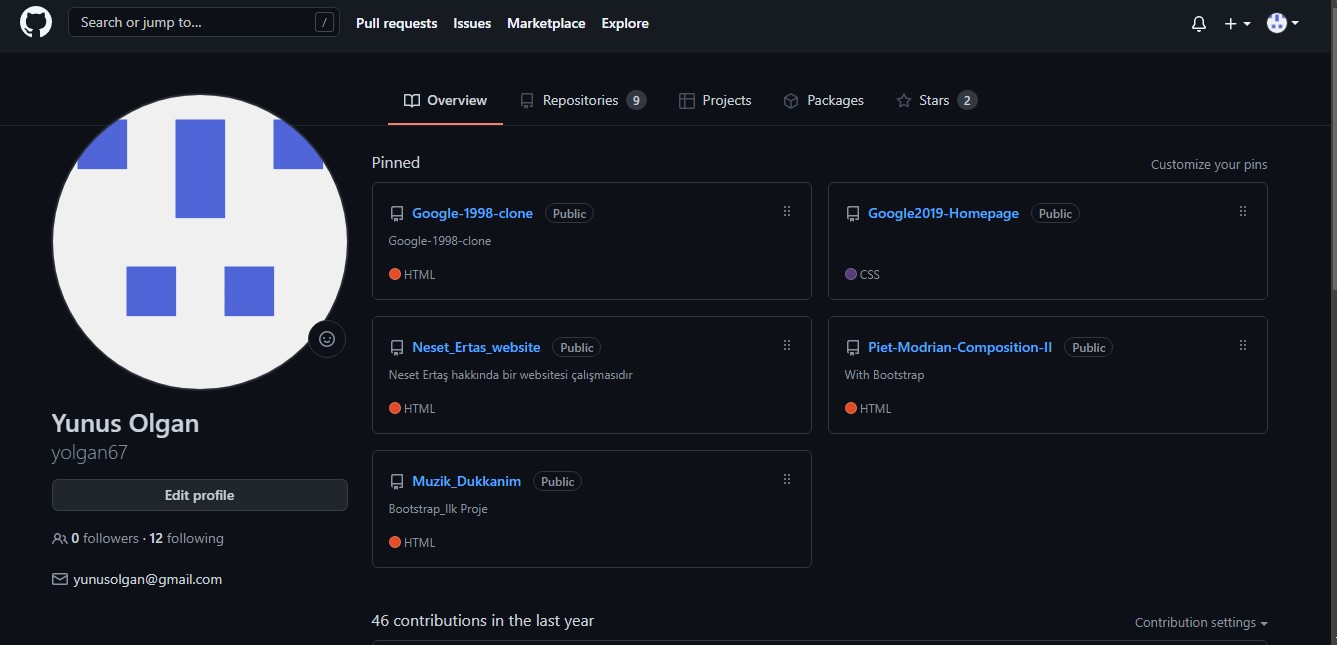Click the Yunus Olgan name heading

(x=126, y=423)
